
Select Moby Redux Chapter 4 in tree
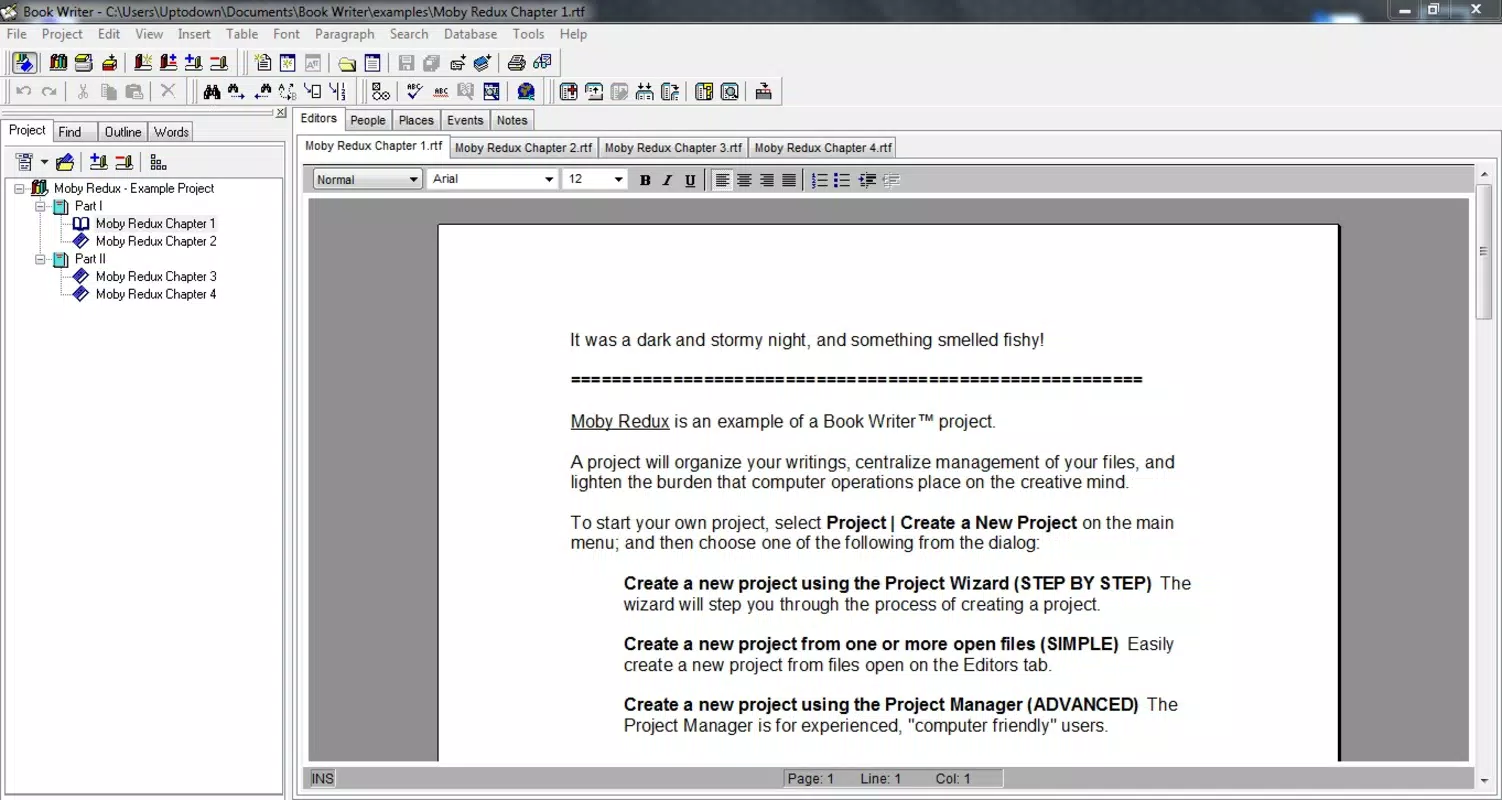pos(156,294)
